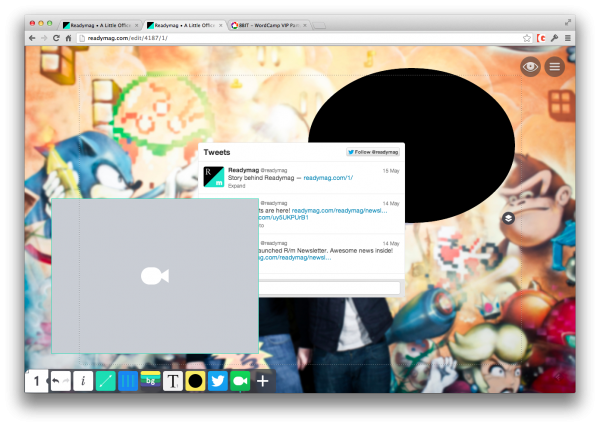Screen dimensions: 600x427
Task: Open readymag.com/1/ tweet link
Action: click(x=328, y=178)
